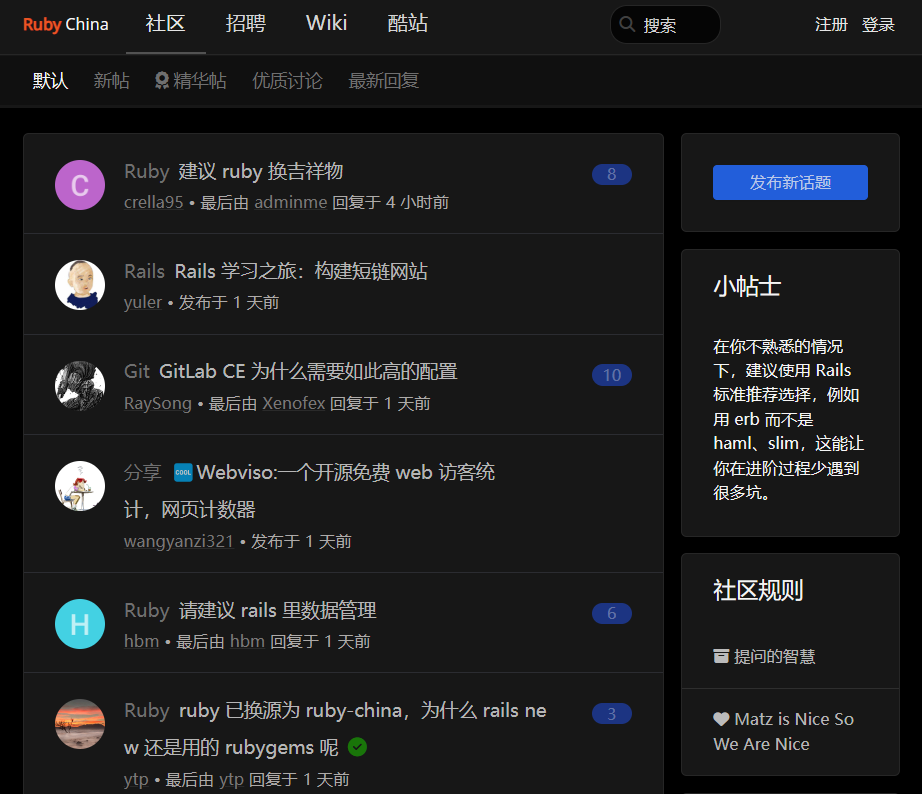This screenshot has height=794, width=922.
Task: Open topic 请建议 rails 里数据管理
Action: point(278,610)
